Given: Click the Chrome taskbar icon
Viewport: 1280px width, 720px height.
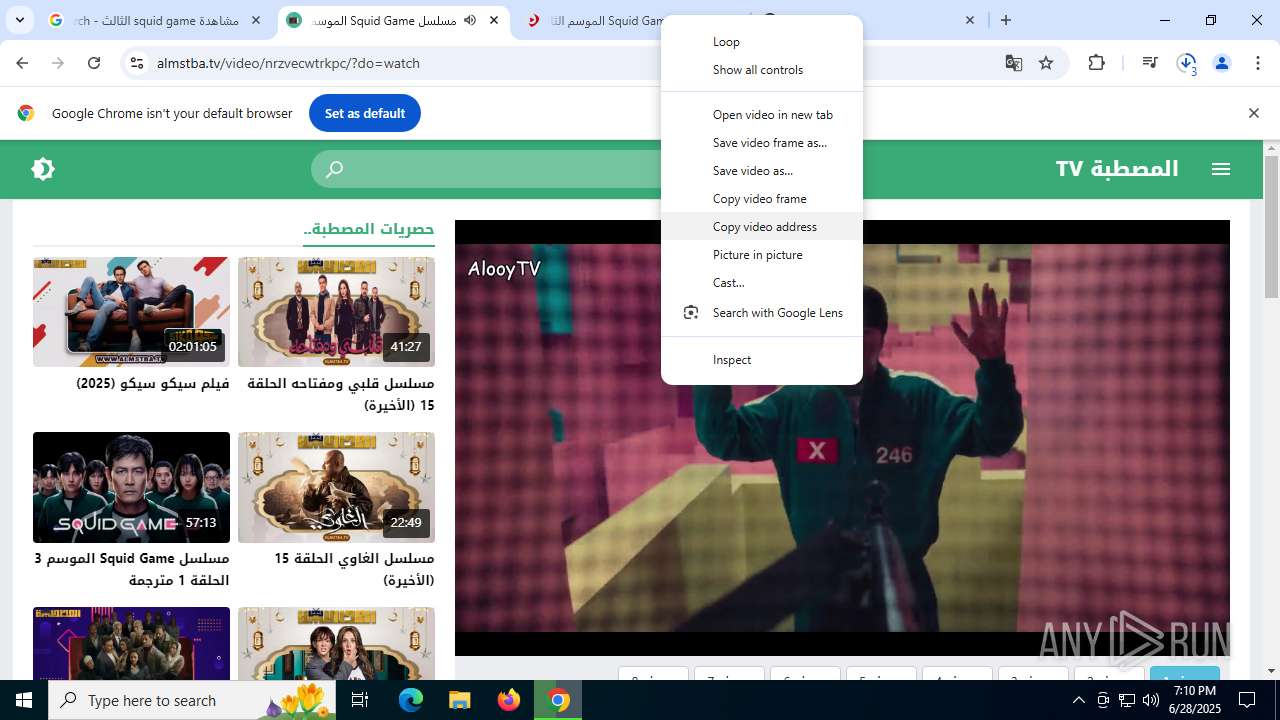Looking at the screenshot, I should [x=558, y=700].
